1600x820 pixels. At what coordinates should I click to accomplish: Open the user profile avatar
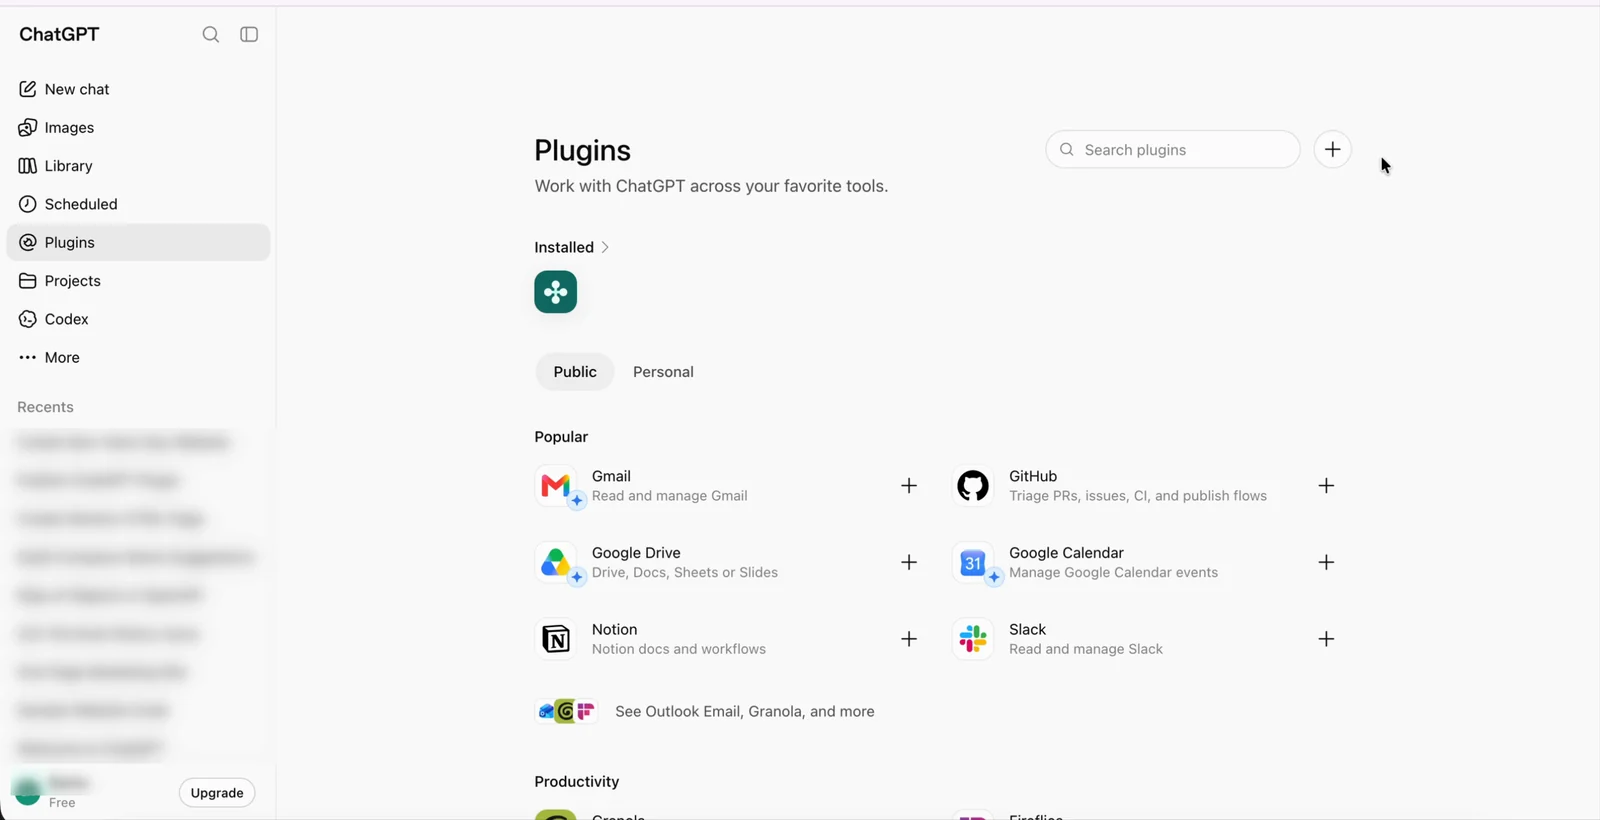(28, 792)
